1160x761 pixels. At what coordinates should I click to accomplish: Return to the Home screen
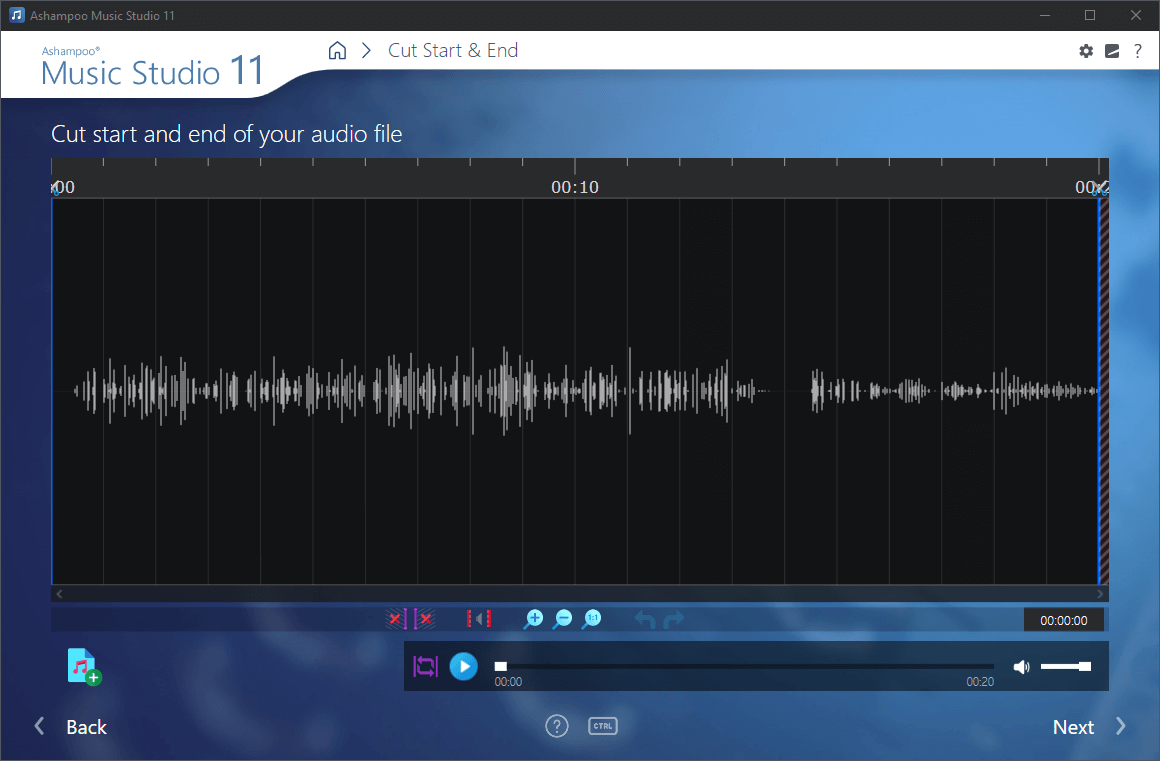click(x=337, y=49)
